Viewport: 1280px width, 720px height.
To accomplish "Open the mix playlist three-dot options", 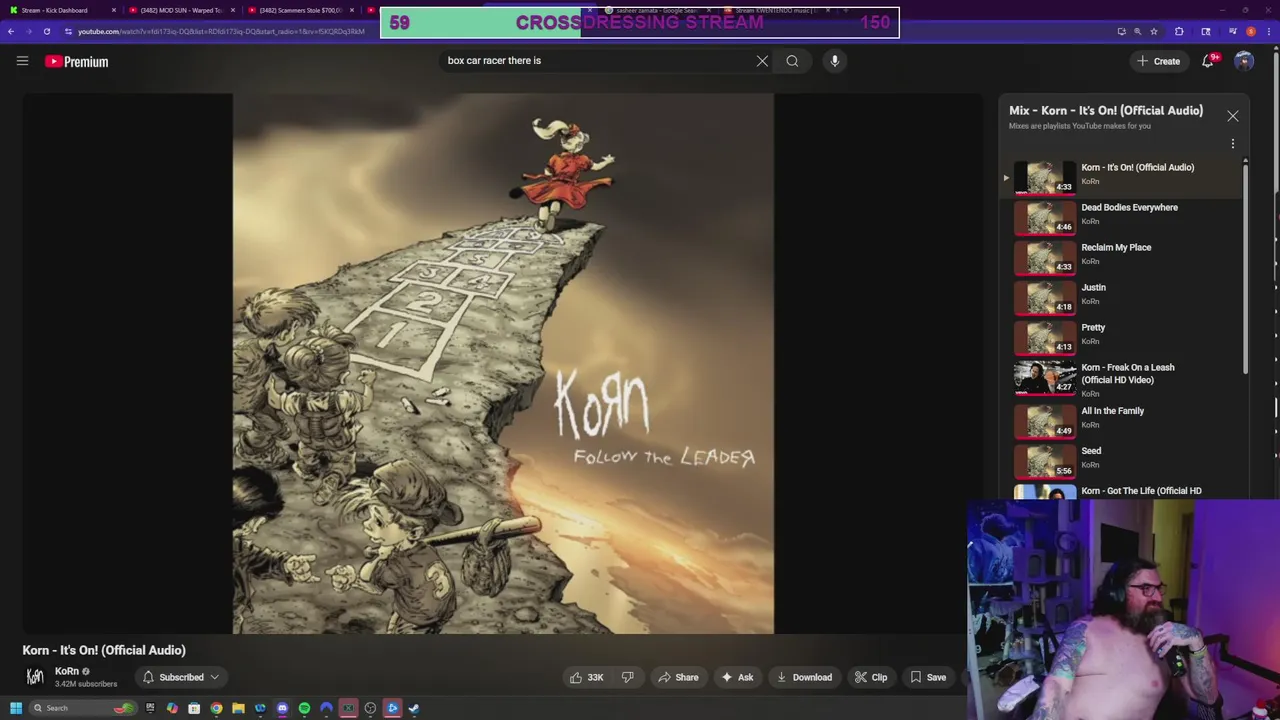I will click(1233, 144).
